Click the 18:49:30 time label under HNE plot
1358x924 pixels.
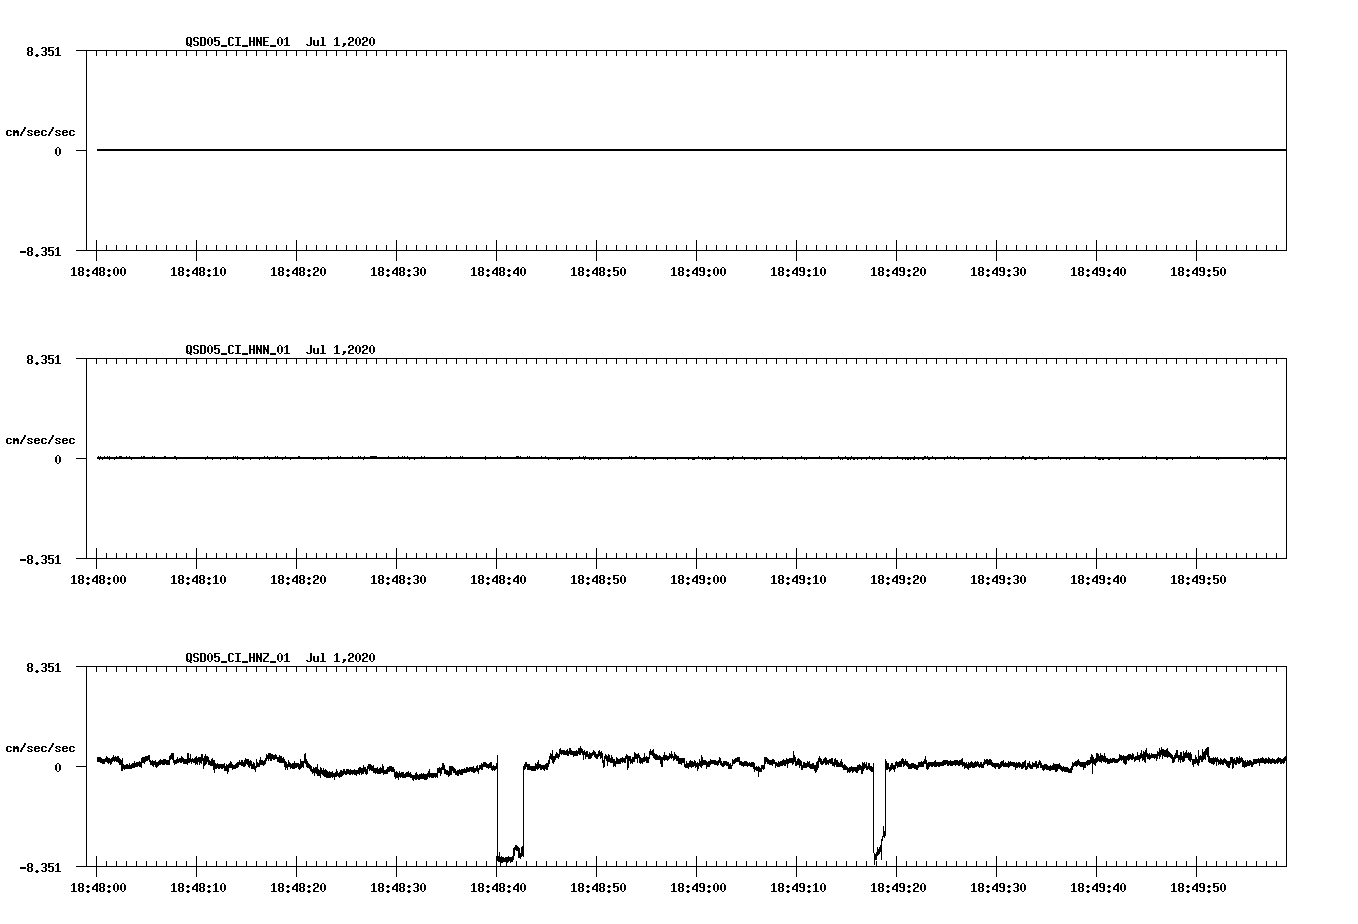pos(998,272)
